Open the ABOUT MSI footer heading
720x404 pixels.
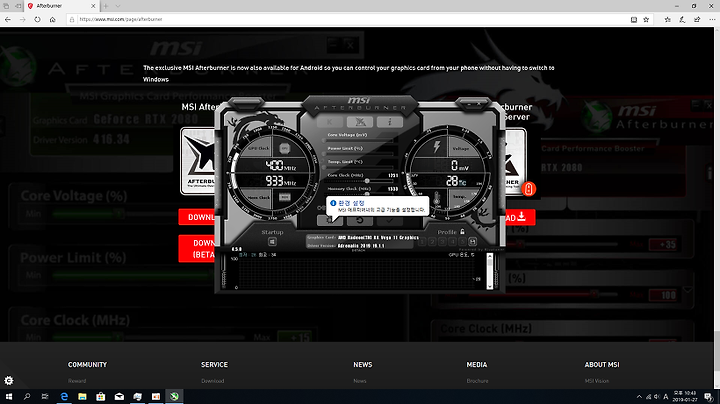[602, 365]
